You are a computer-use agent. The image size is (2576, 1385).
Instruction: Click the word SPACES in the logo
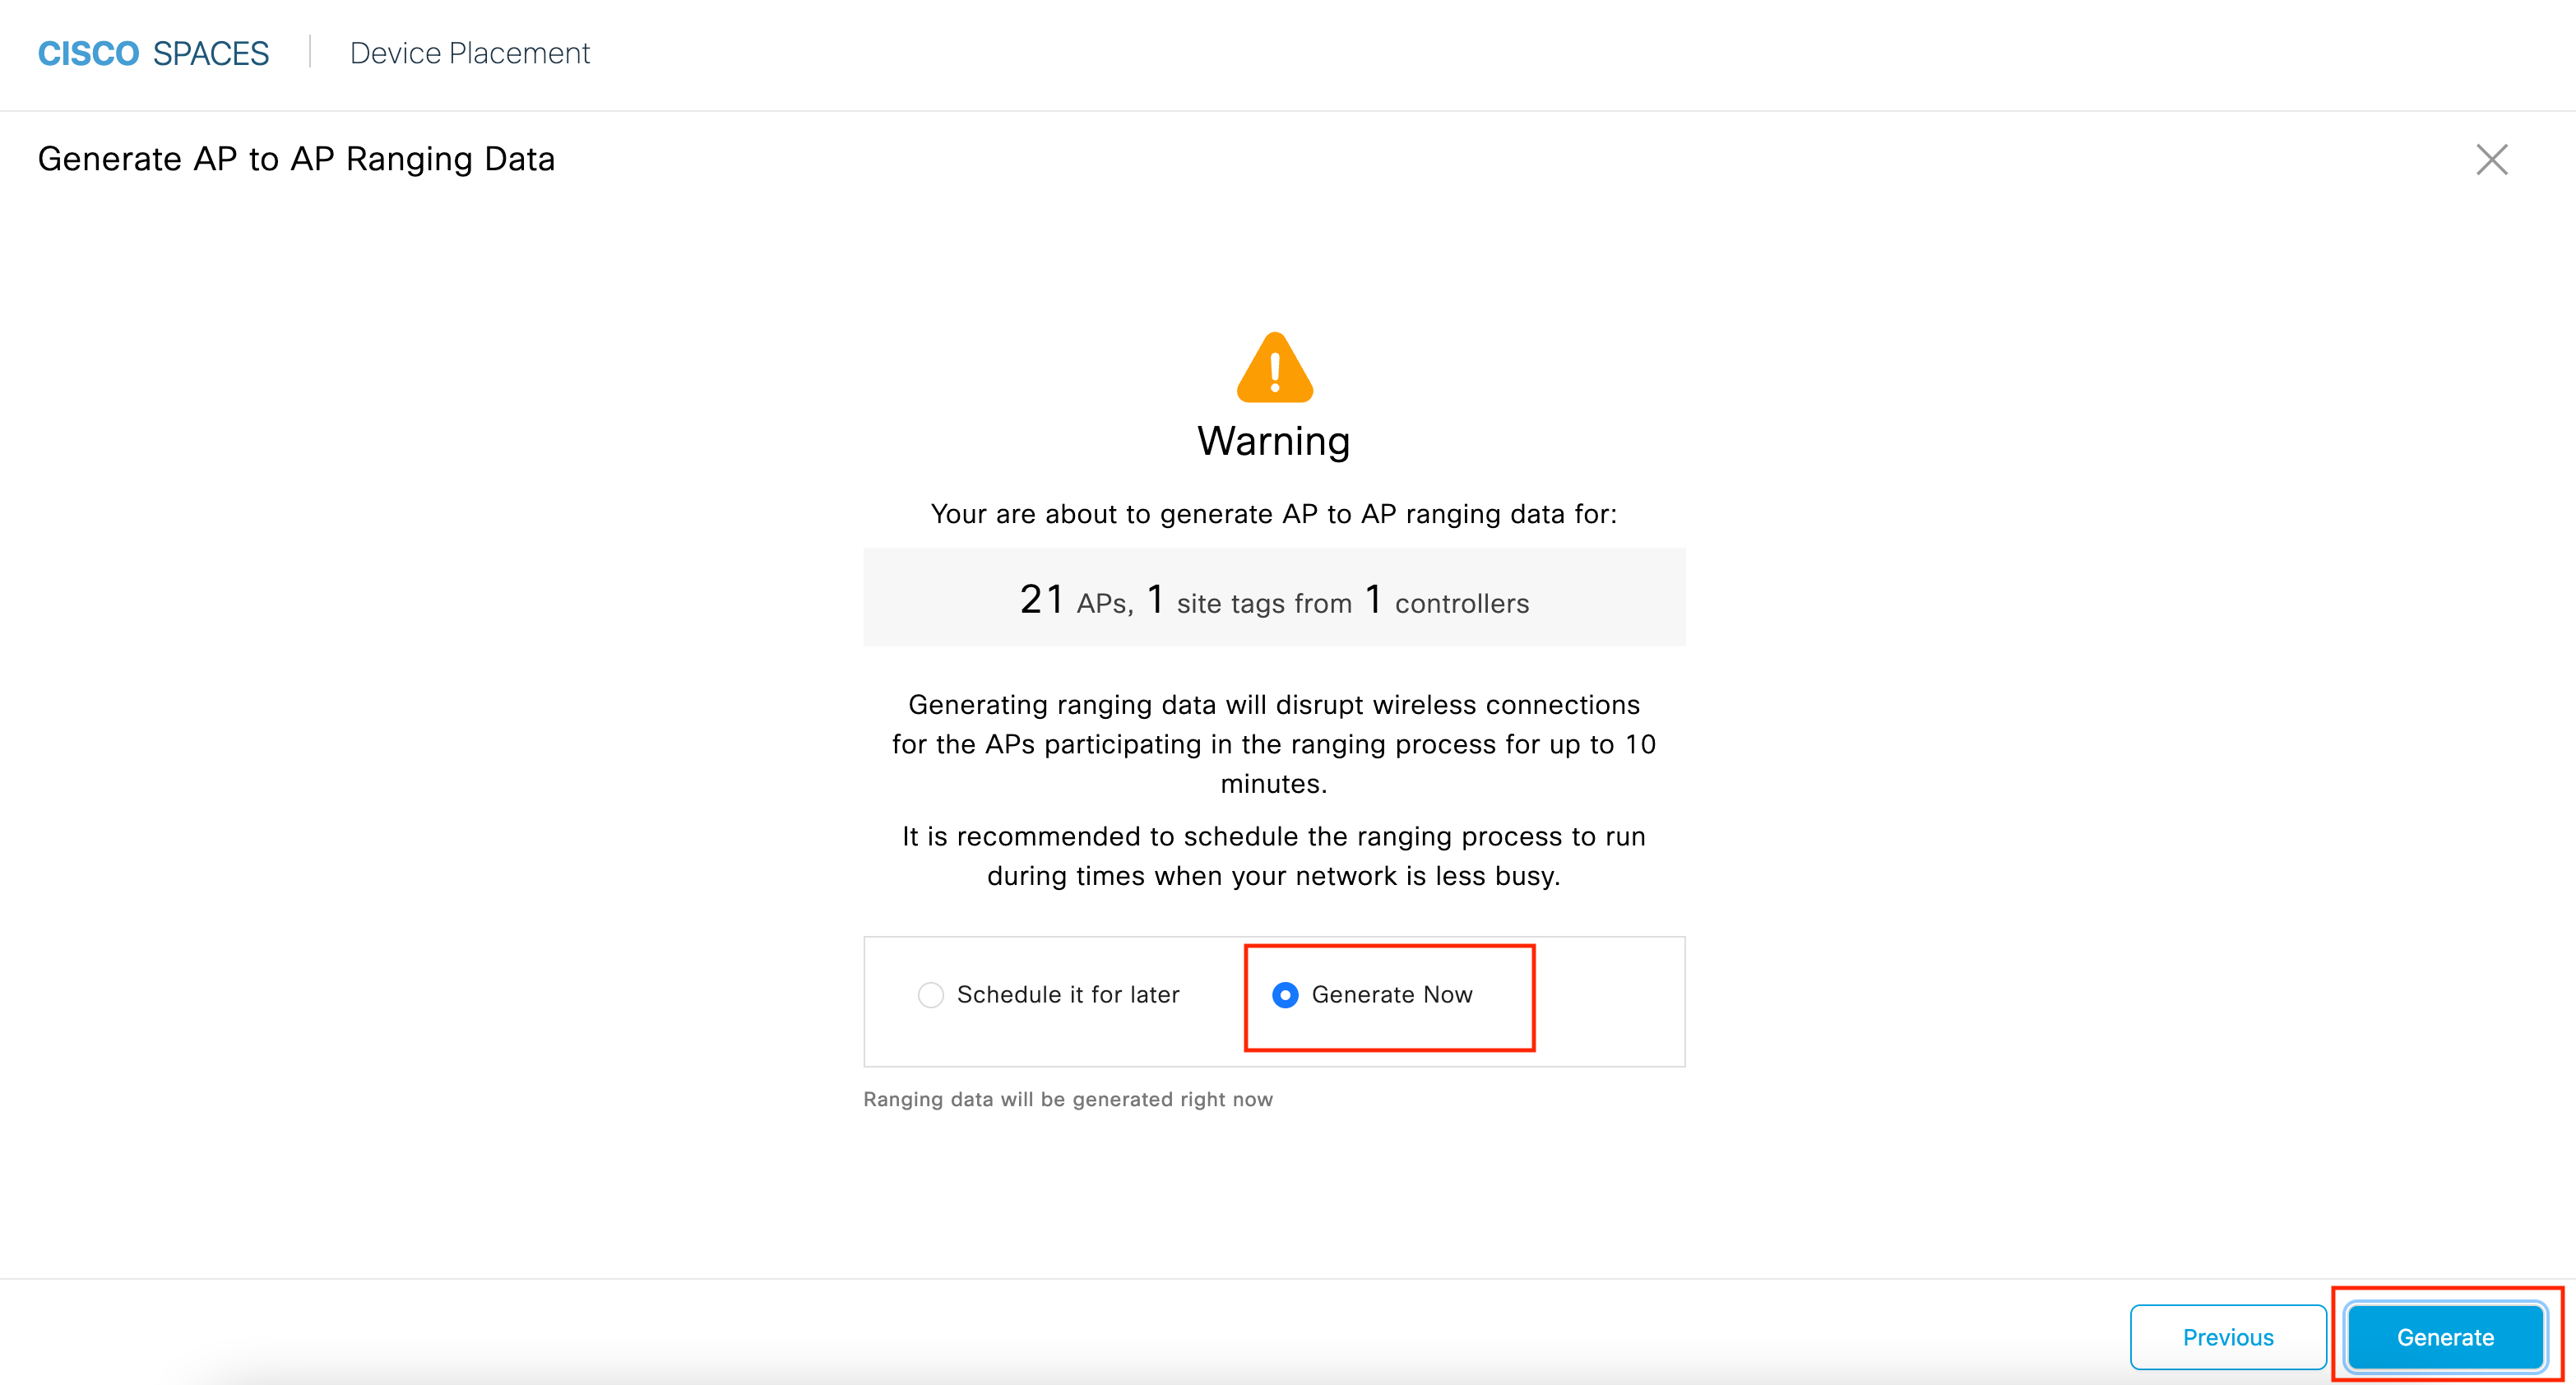point(211,54)
